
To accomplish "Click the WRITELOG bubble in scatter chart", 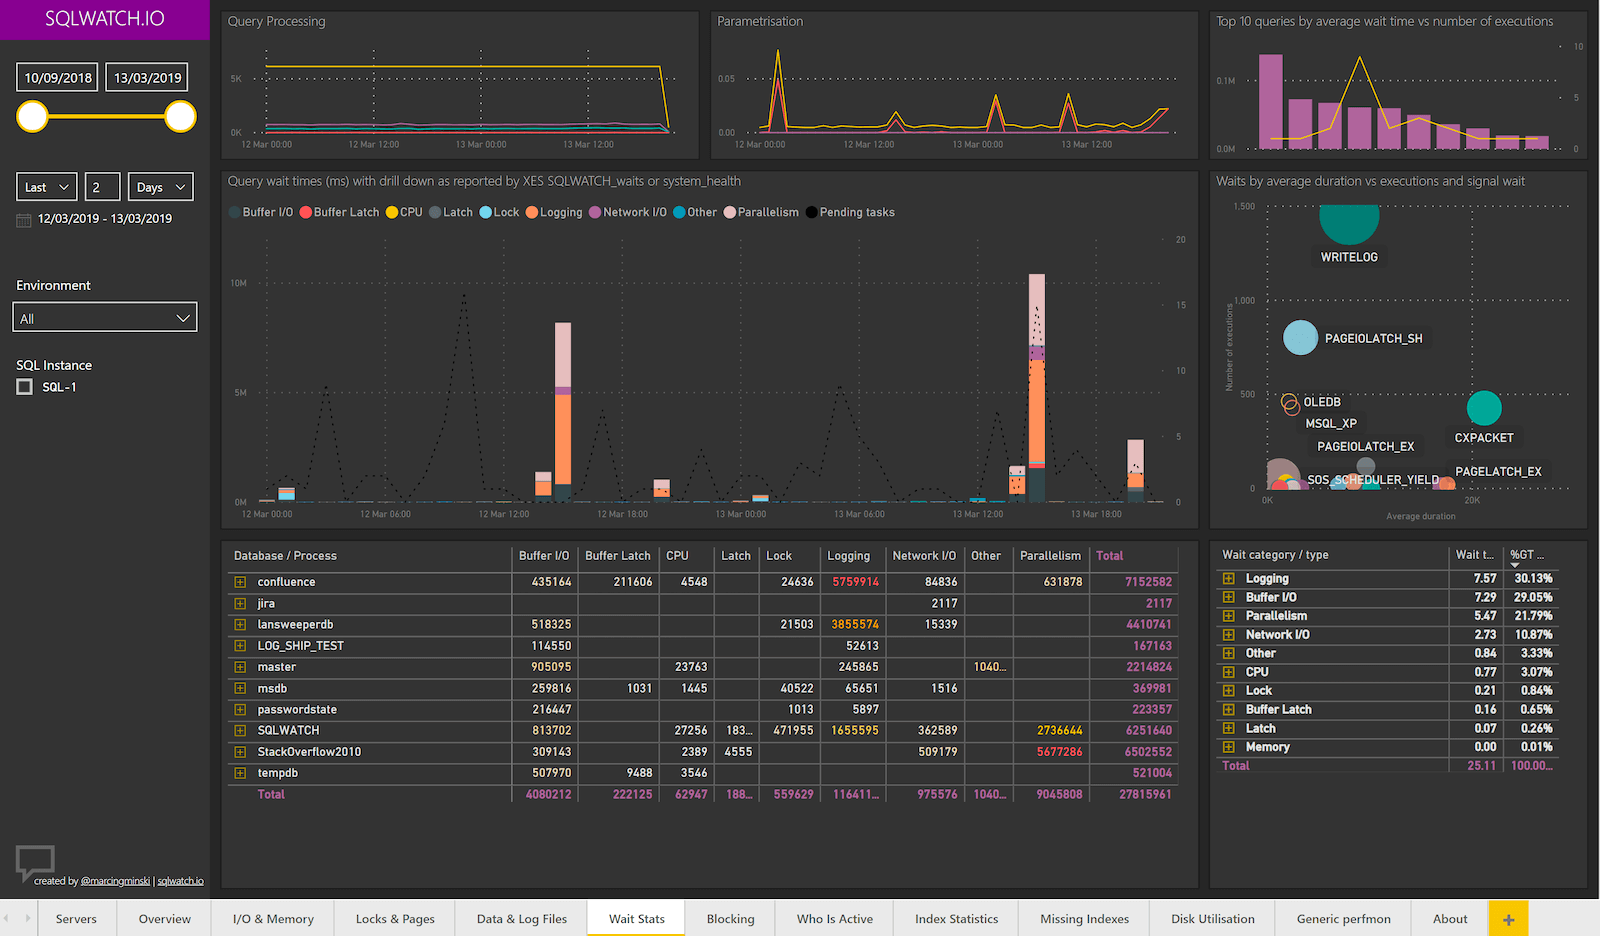I will pos(1349,223).
